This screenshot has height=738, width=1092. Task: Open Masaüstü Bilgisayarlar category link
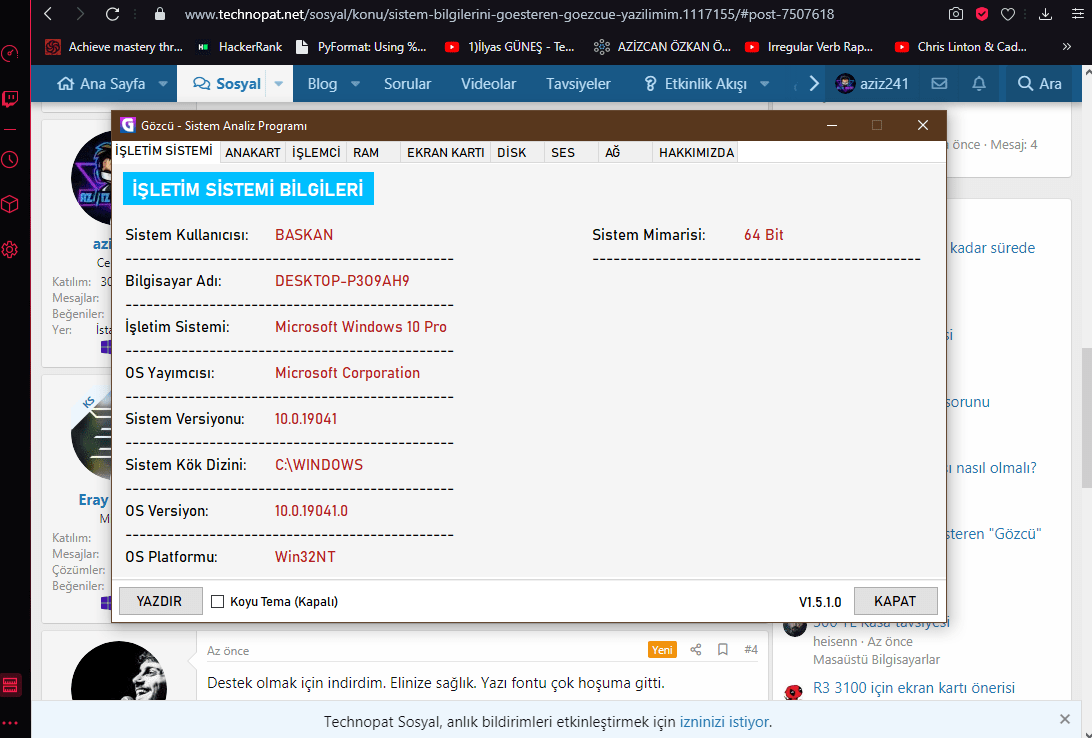pos(876,659)
